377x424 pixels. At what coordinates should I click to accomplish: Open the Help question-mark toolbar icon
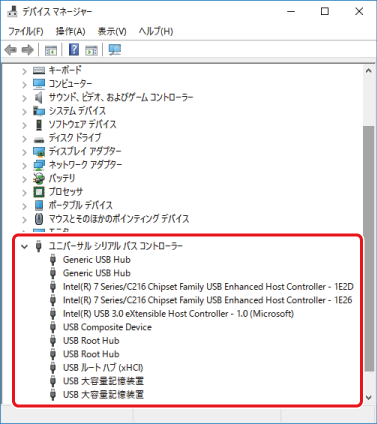point(74,50)
